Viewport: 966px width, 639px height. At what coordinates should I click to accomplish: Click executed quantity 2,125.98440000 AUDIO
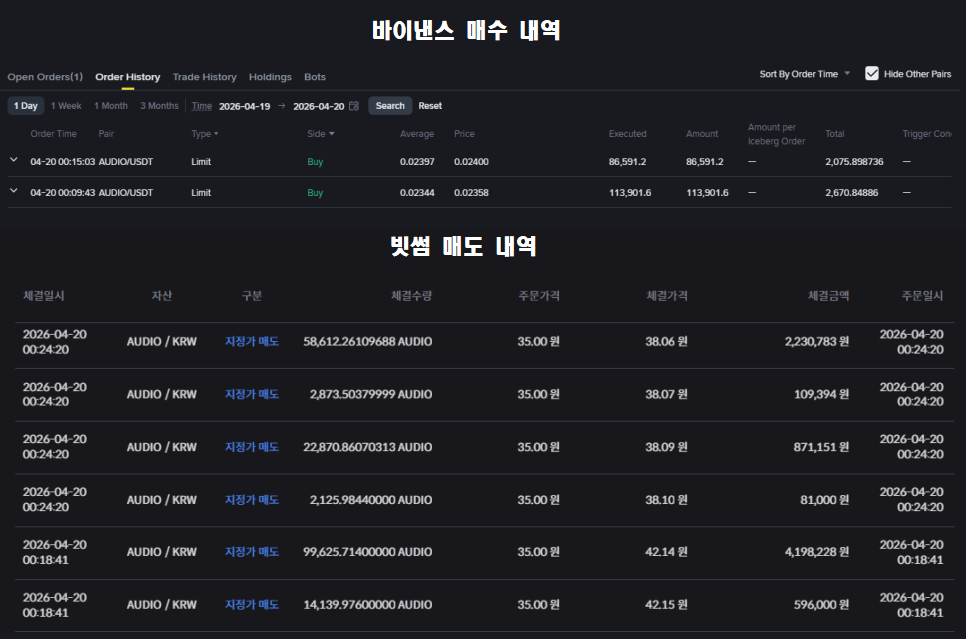(371, 500)
